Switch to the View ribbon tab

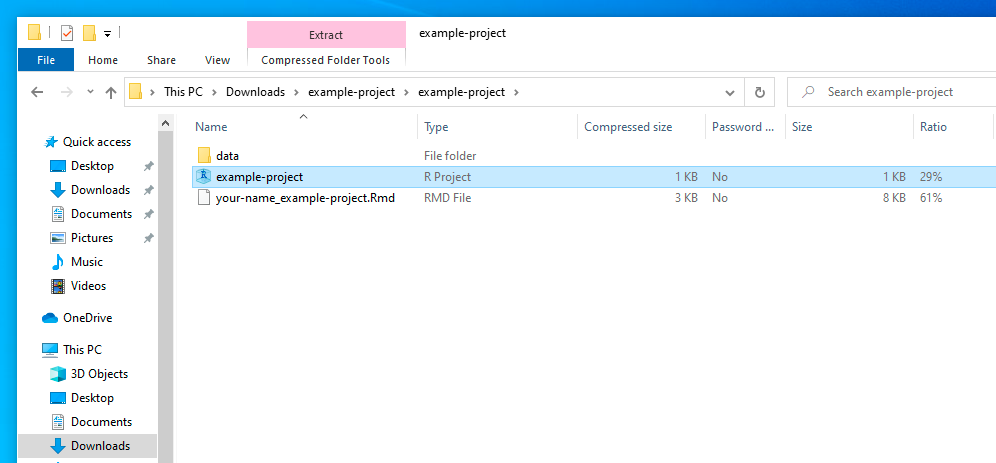click(x=217, y=60)
